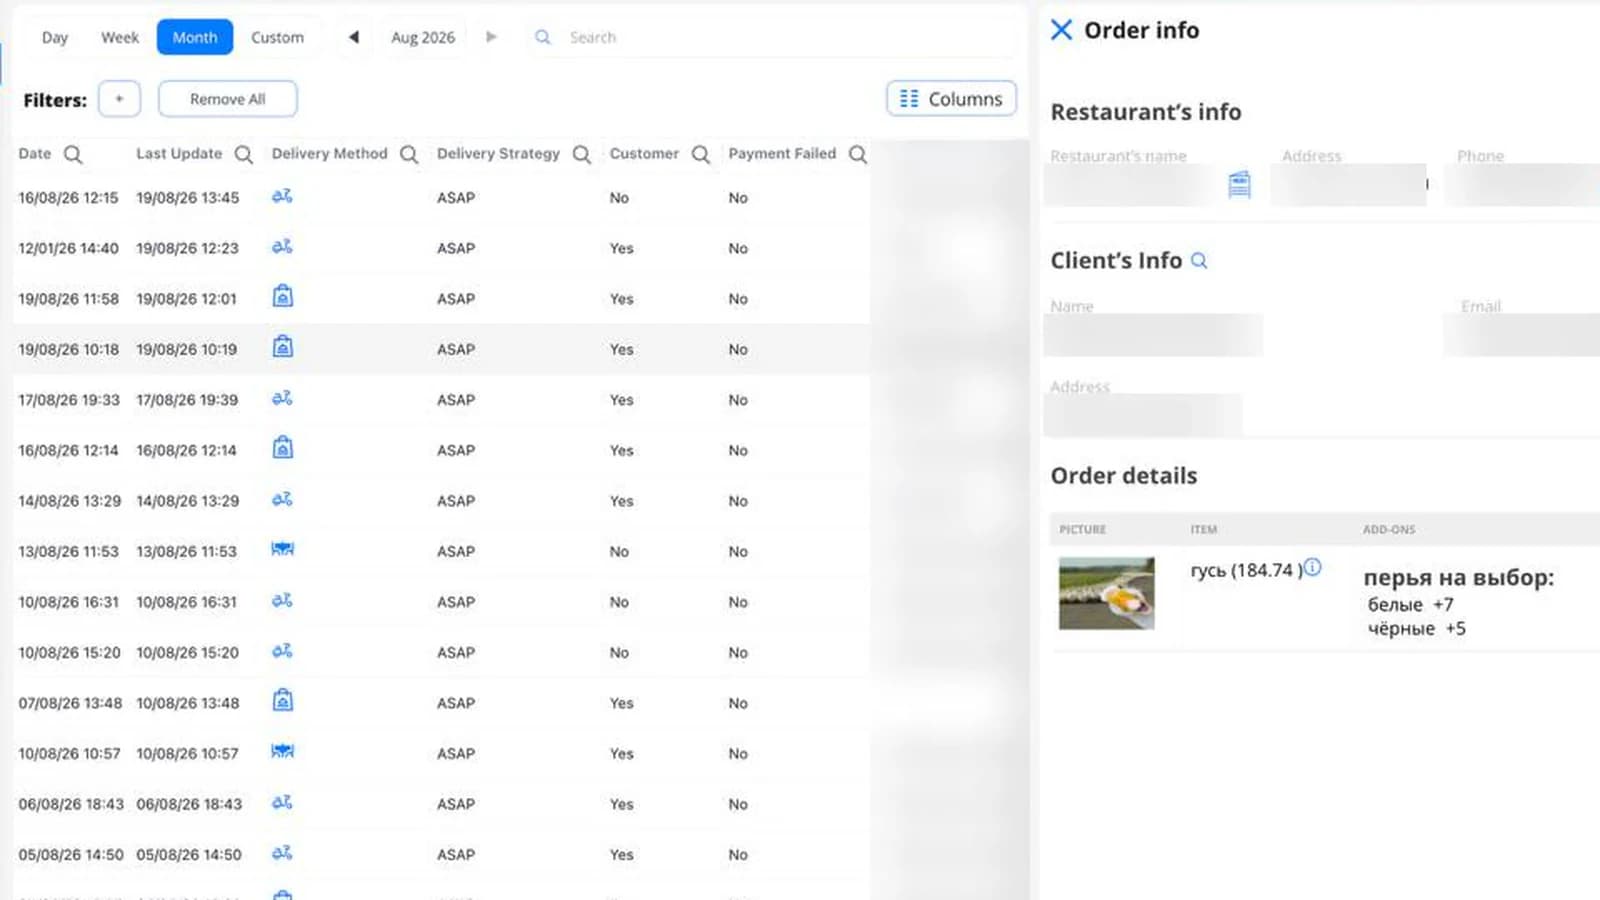Close the Order info panel

(1061, 30)
